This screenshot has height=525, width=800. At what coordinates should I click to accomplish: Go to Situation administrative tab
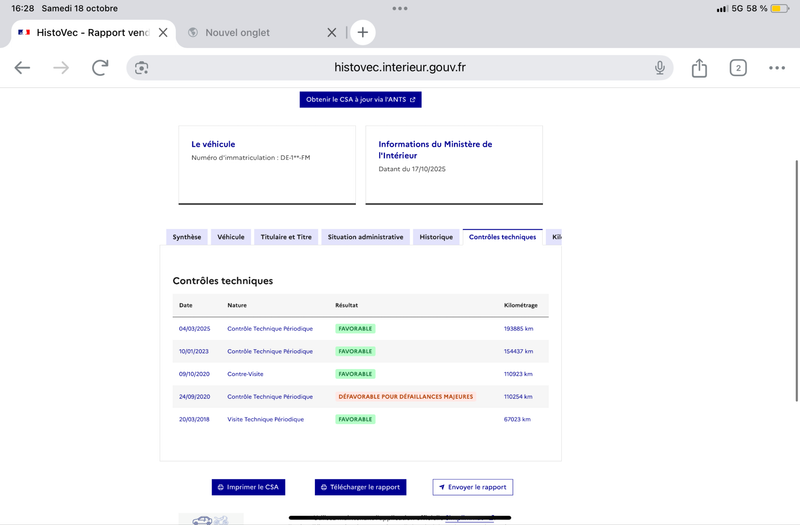click(365, 237)
